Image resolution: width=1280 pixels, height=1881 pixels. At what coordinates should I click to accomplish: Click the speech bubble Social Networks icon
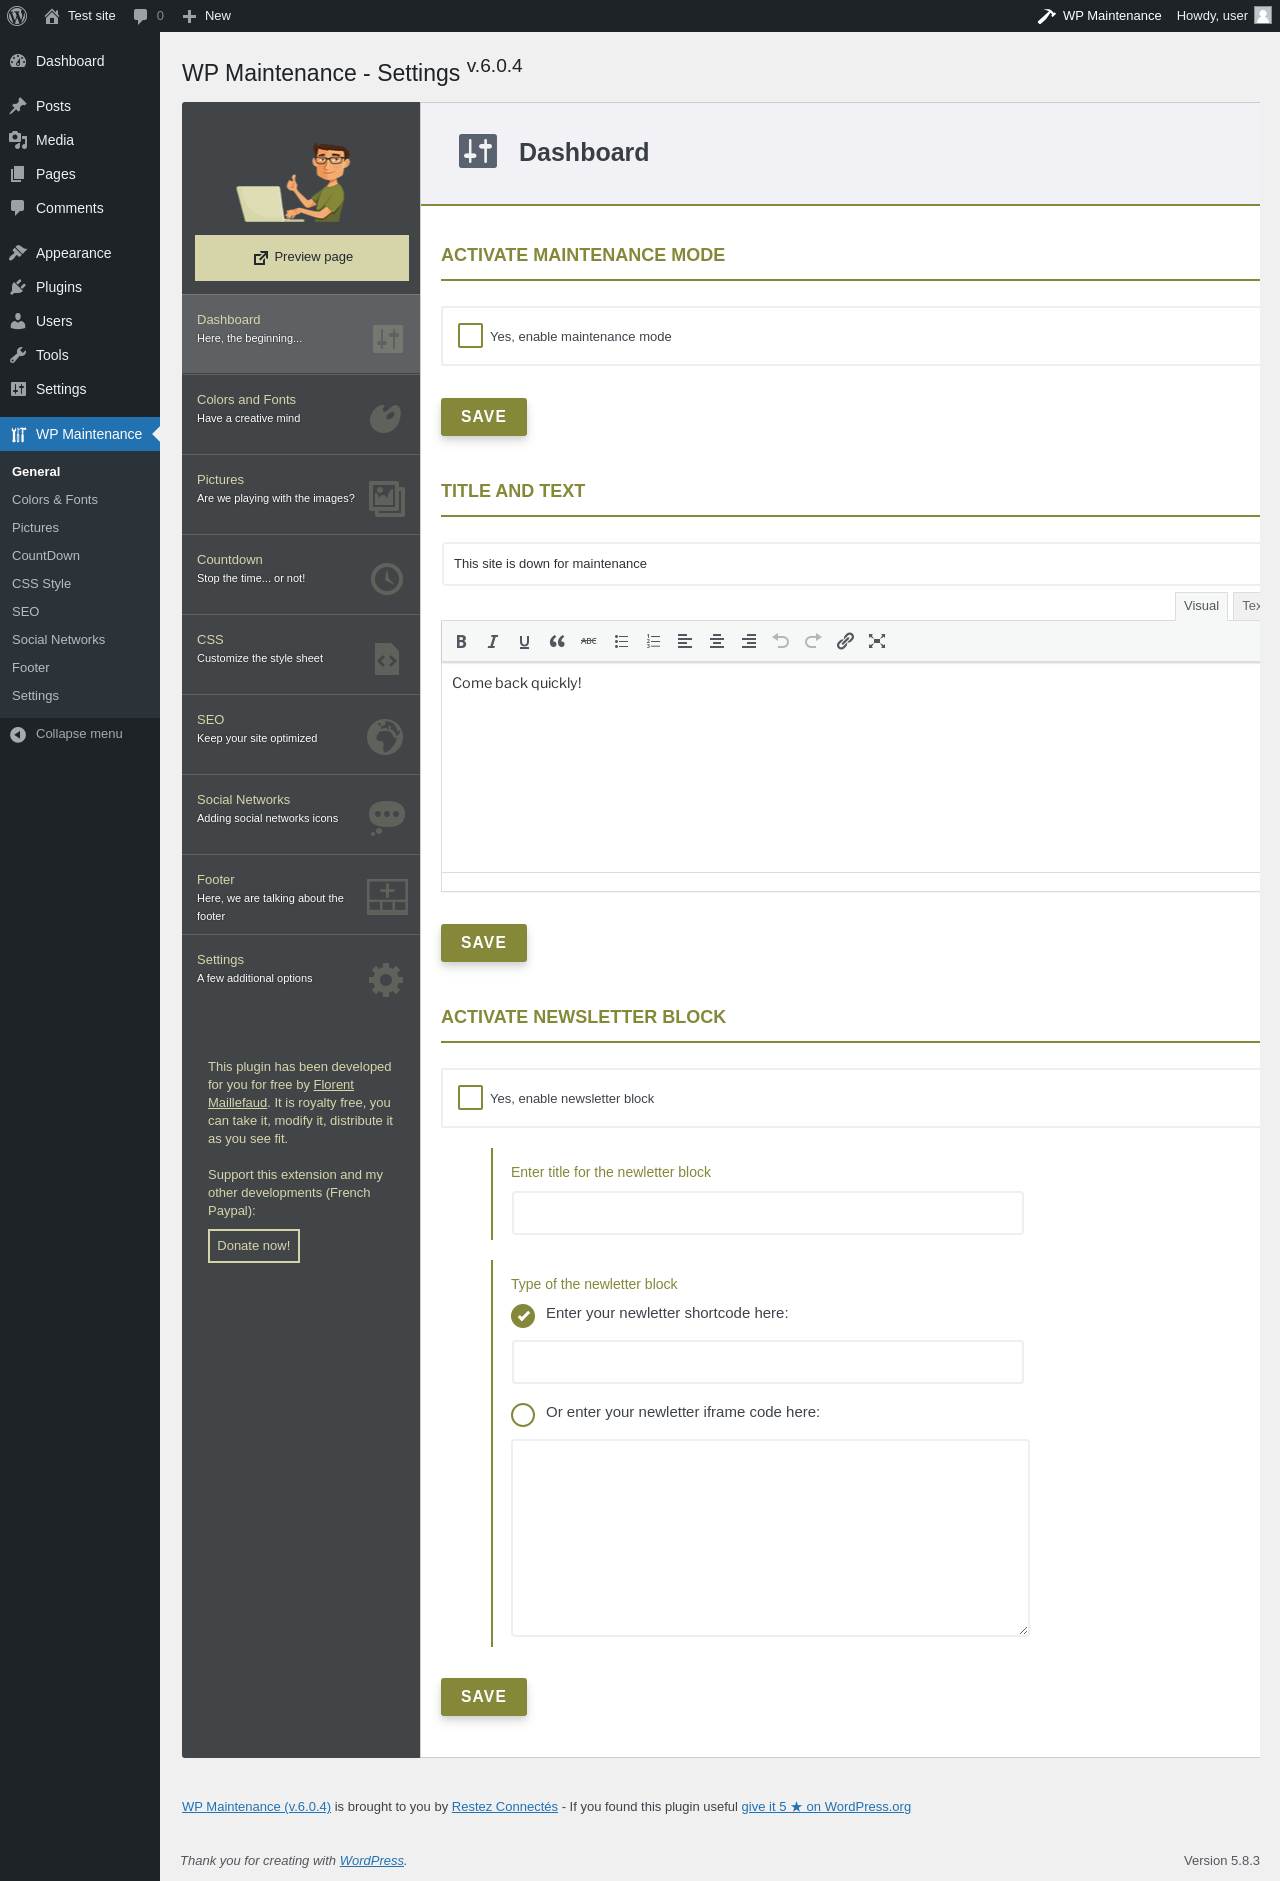pos(386,817)
